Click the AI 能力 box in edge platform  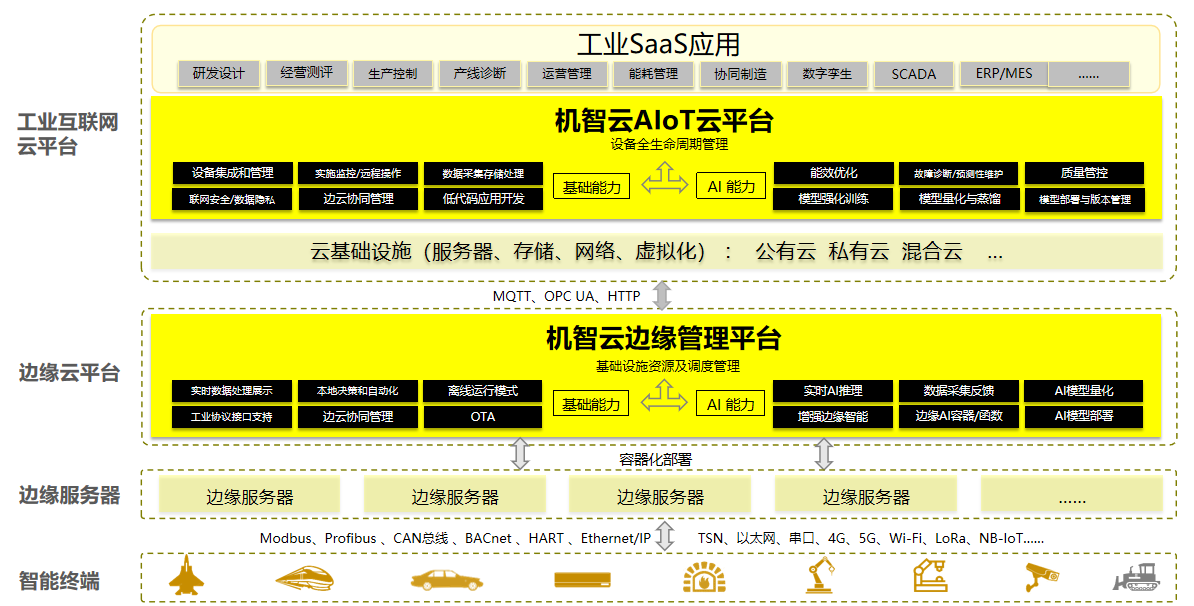click(731, 404)
